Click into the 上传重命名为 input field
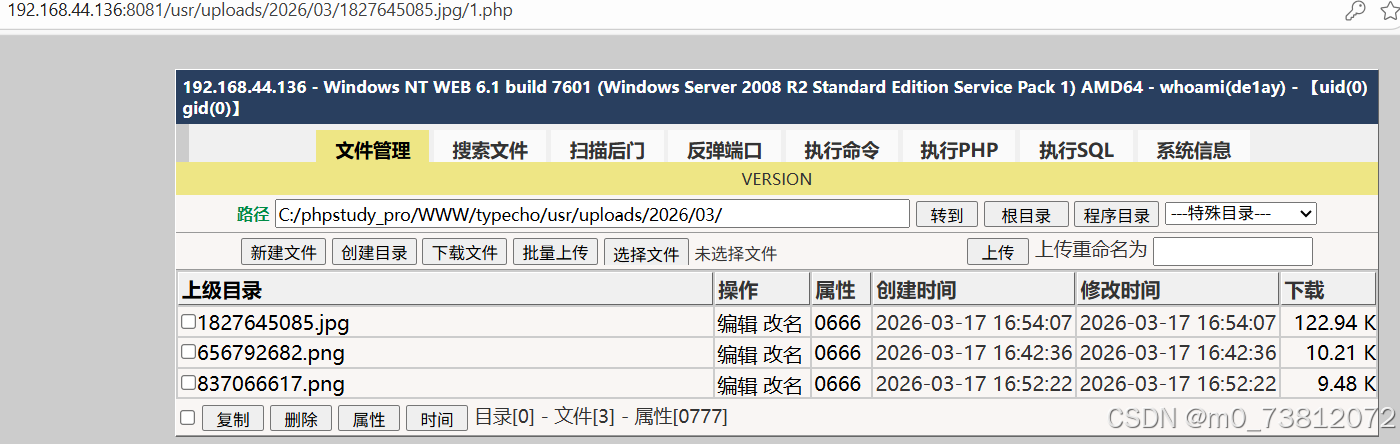 [x=1233, y=251]
